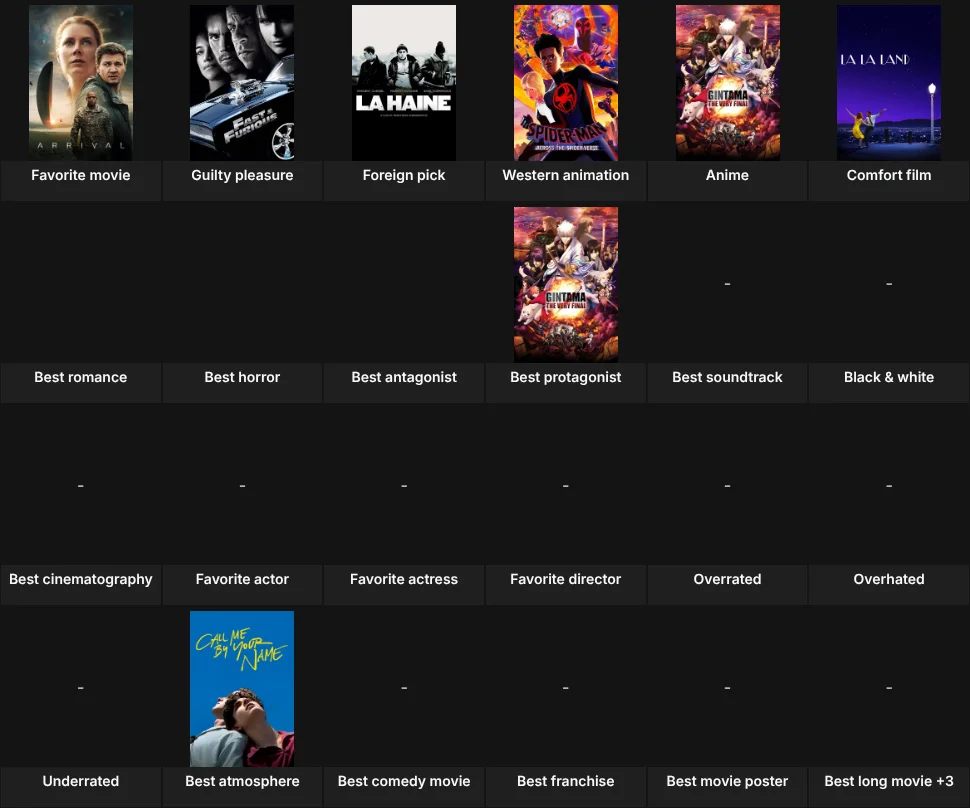Select the Overhated label
970x808 pixels.
tap(889, 579)
